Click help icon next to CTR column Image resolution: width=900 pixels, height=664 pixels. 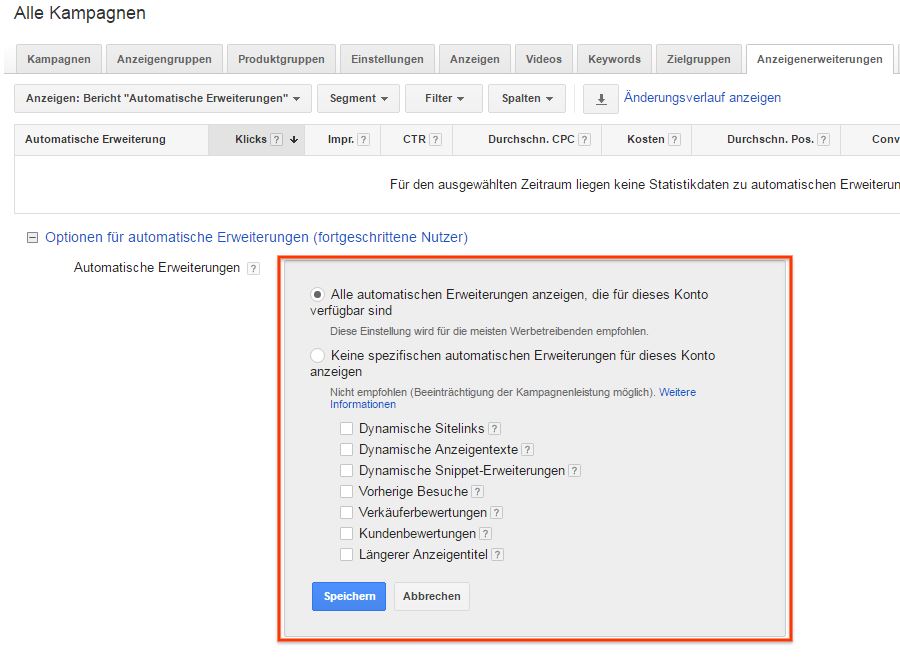click(435, 139)
